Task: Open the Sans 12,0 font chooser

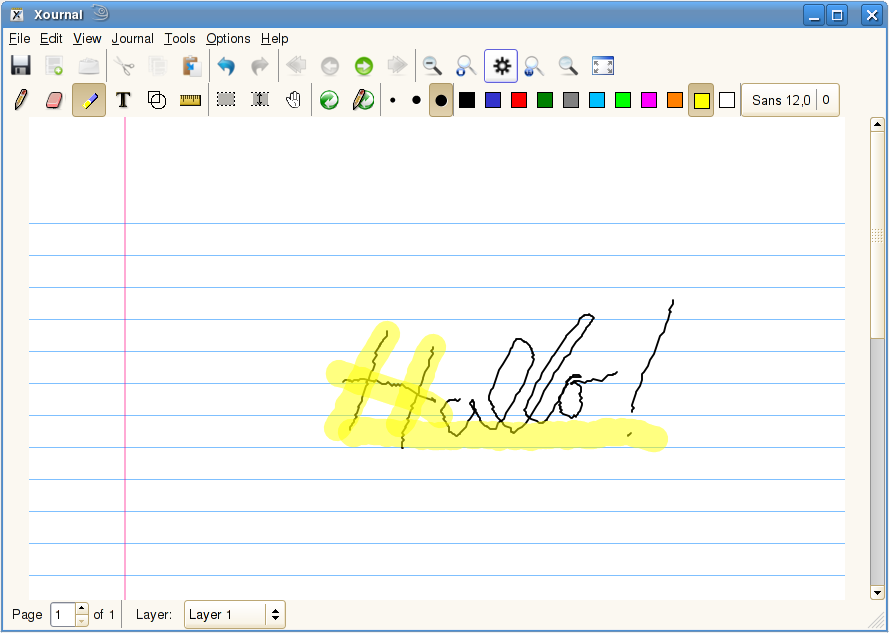Action: (780, 100)
